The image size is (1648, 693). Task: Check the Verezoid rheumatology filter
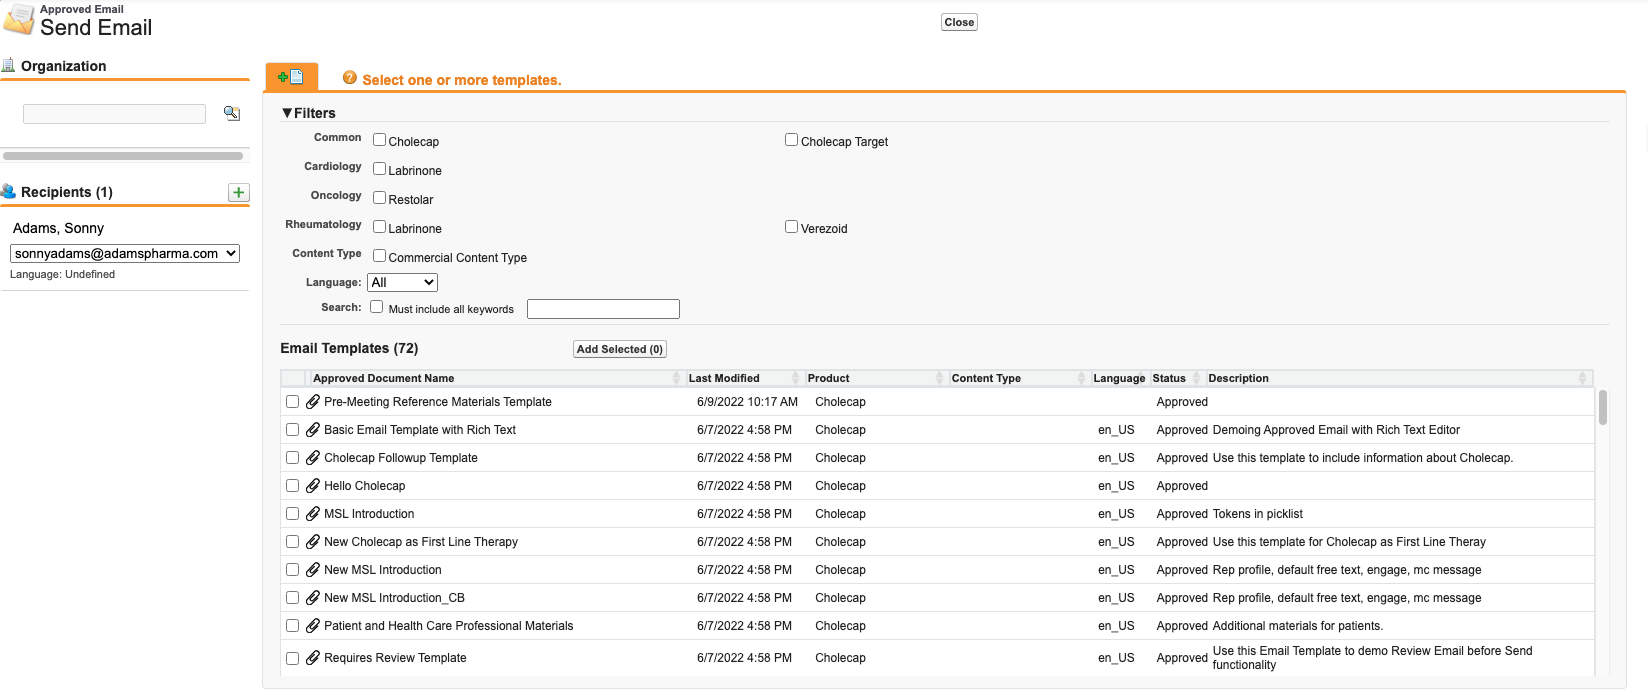(792, 227)
